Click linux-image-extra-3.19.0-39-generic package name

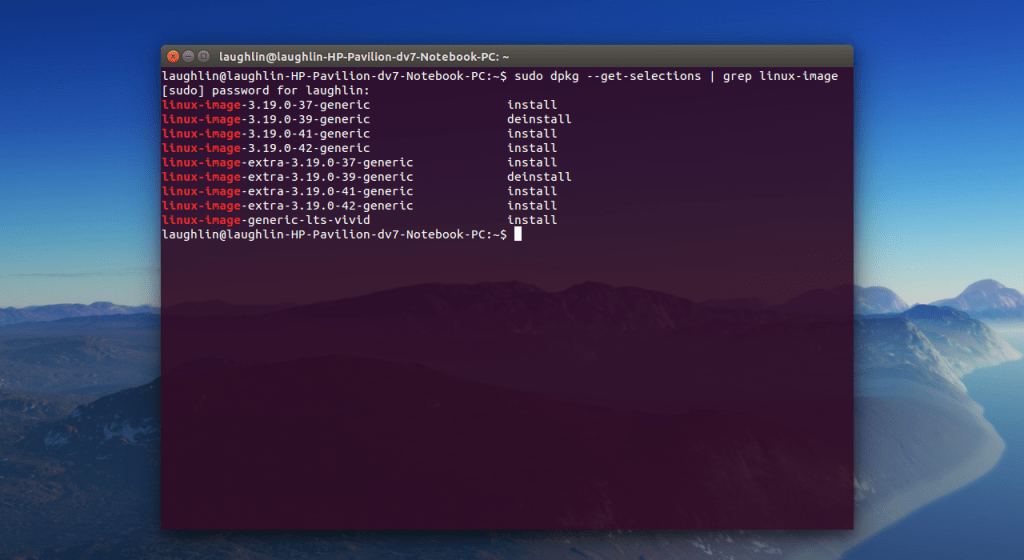coord(287,177)
